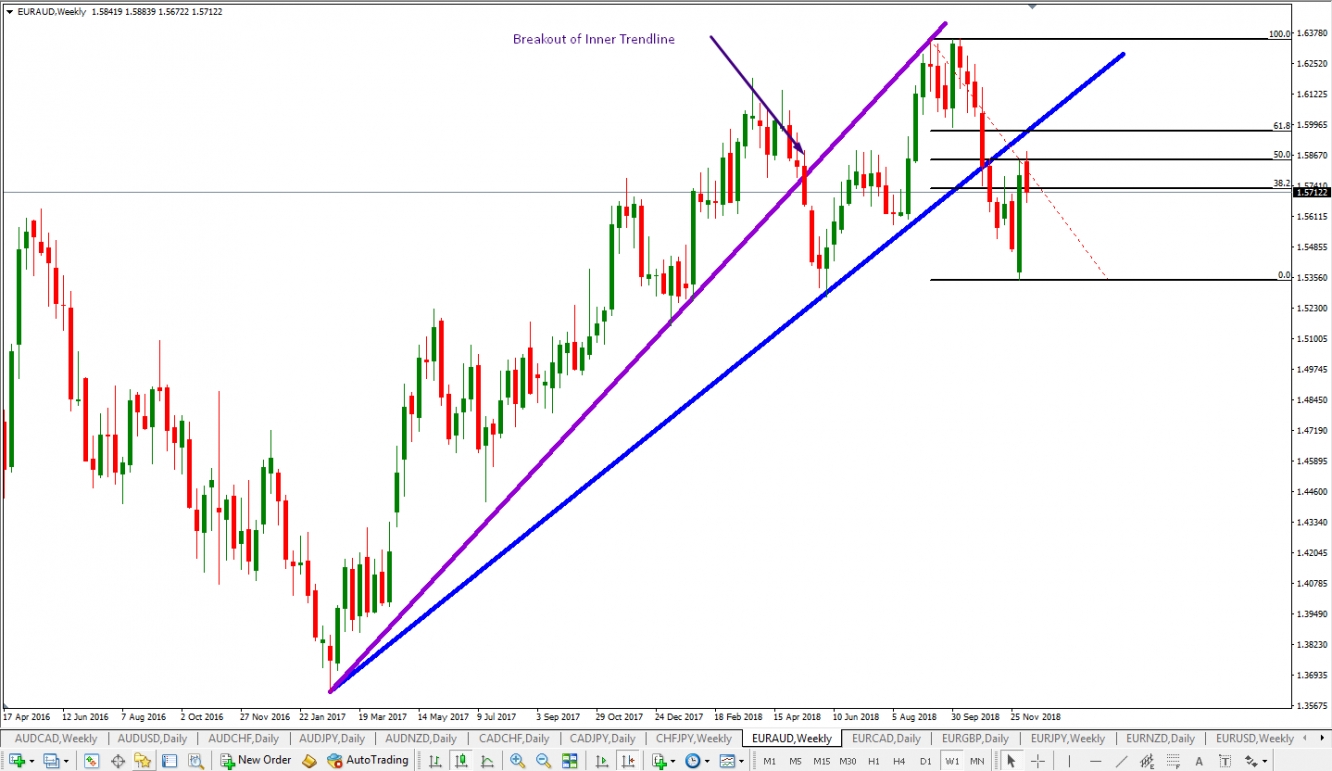The height and width of the screenshot is (771, 1332).
Task: Set timeframe to H4
Action: 899,761
